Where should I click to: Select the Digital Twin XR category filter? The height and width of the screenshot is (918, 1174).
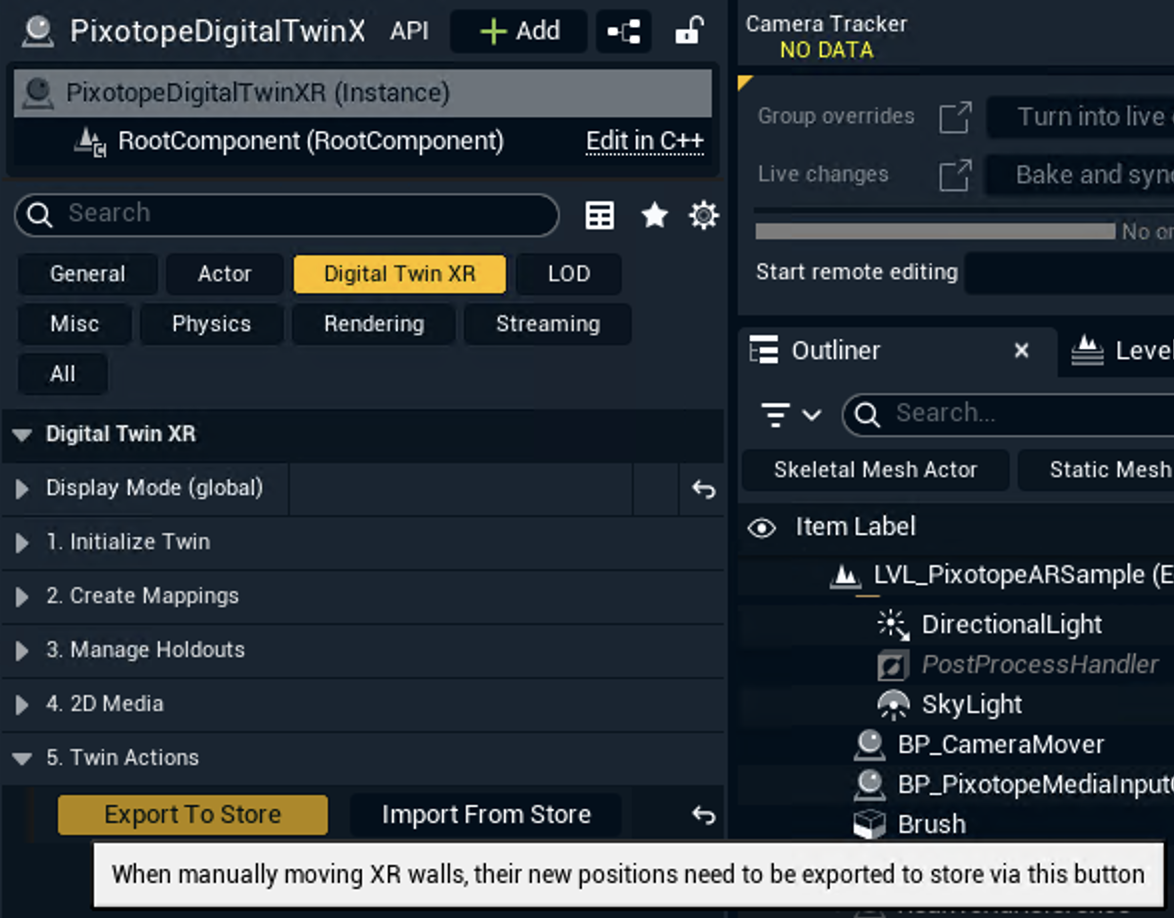pos(400,274)
